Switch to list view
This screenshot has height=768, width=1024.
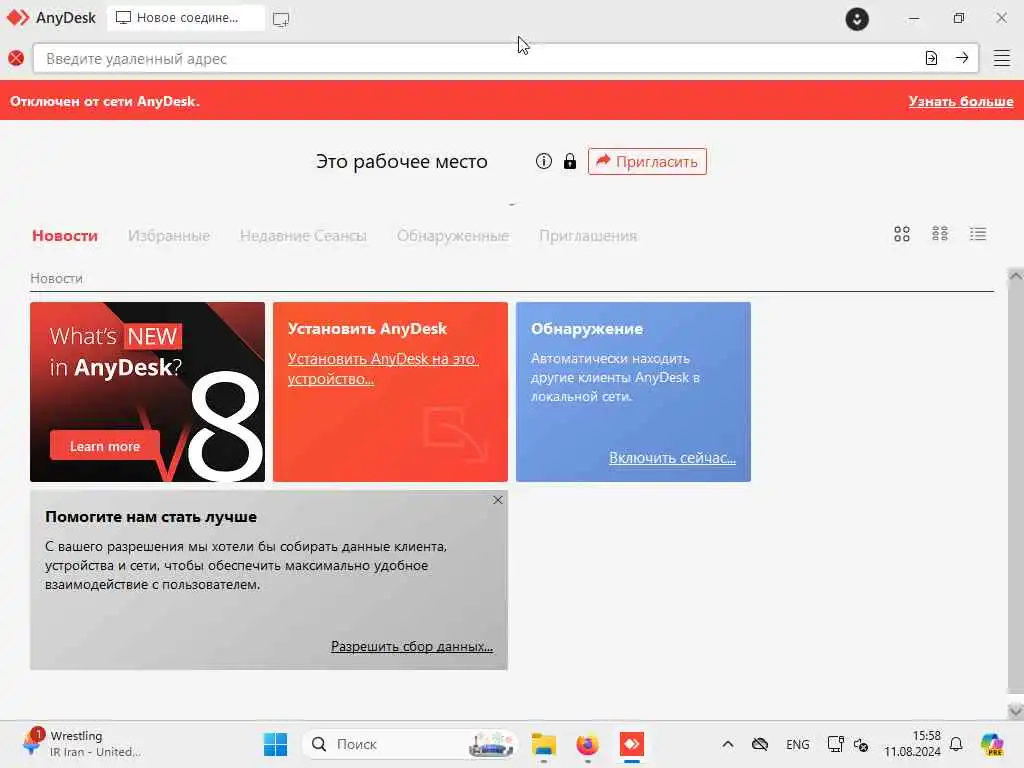978,234
